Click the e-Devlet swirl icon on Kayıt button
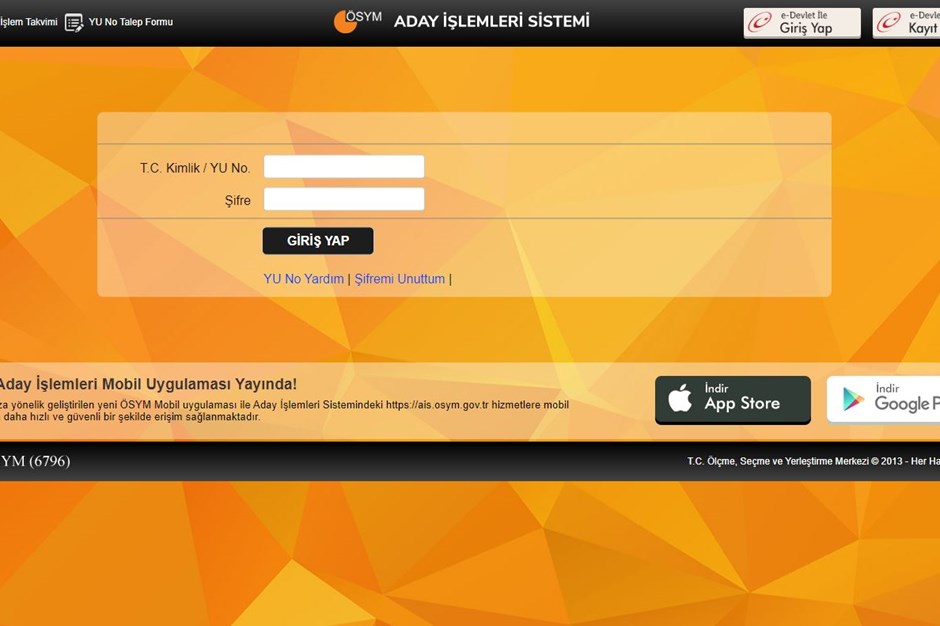Image resolution: width=940 pixels, height=626 pixels. (x=888, y=22)
